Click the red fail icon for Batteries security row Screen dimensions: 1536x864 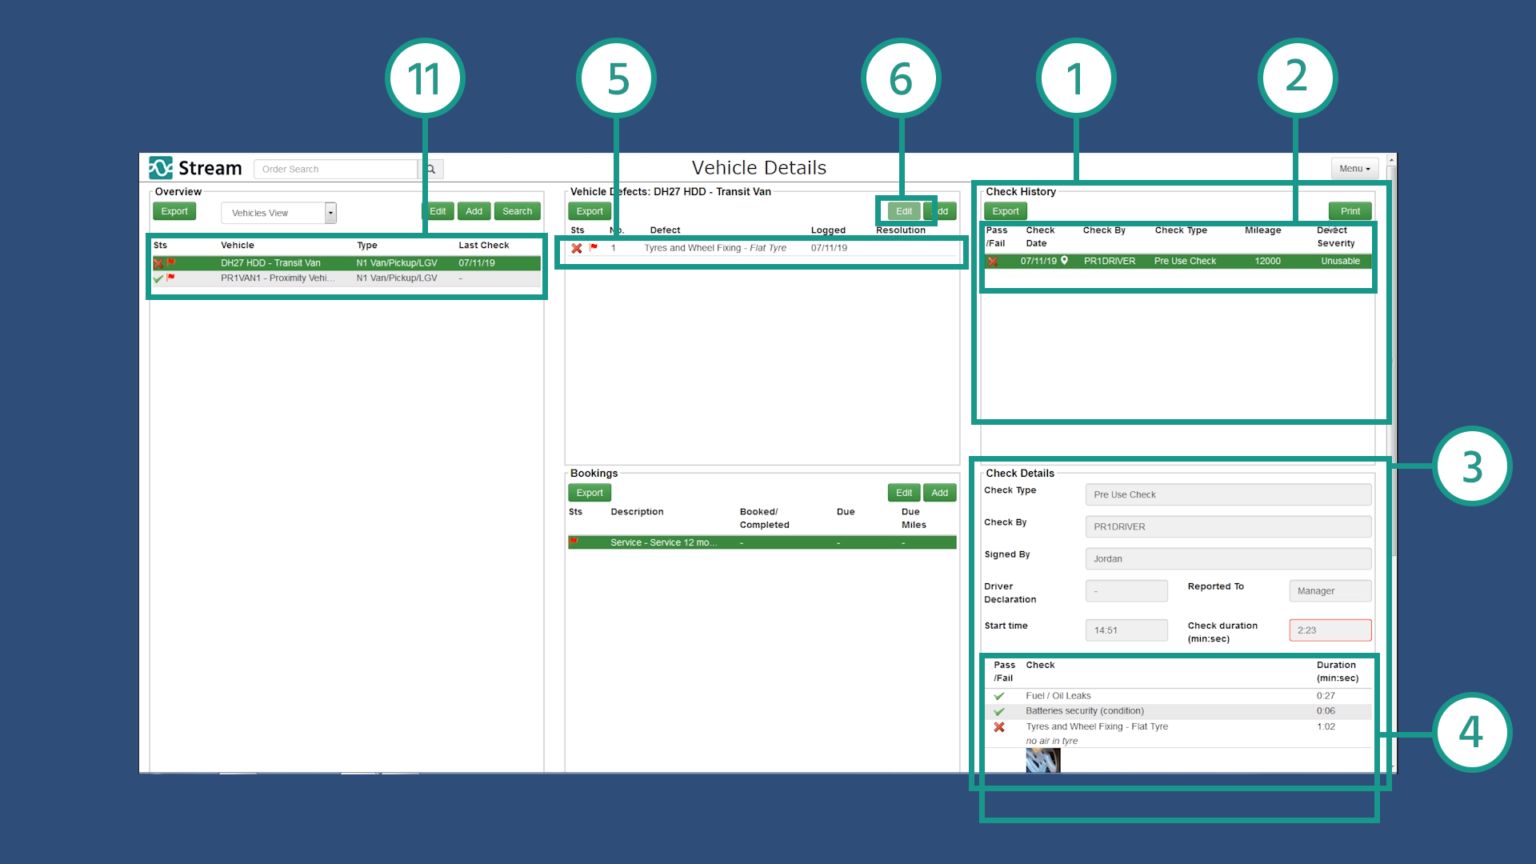point(999,711)
